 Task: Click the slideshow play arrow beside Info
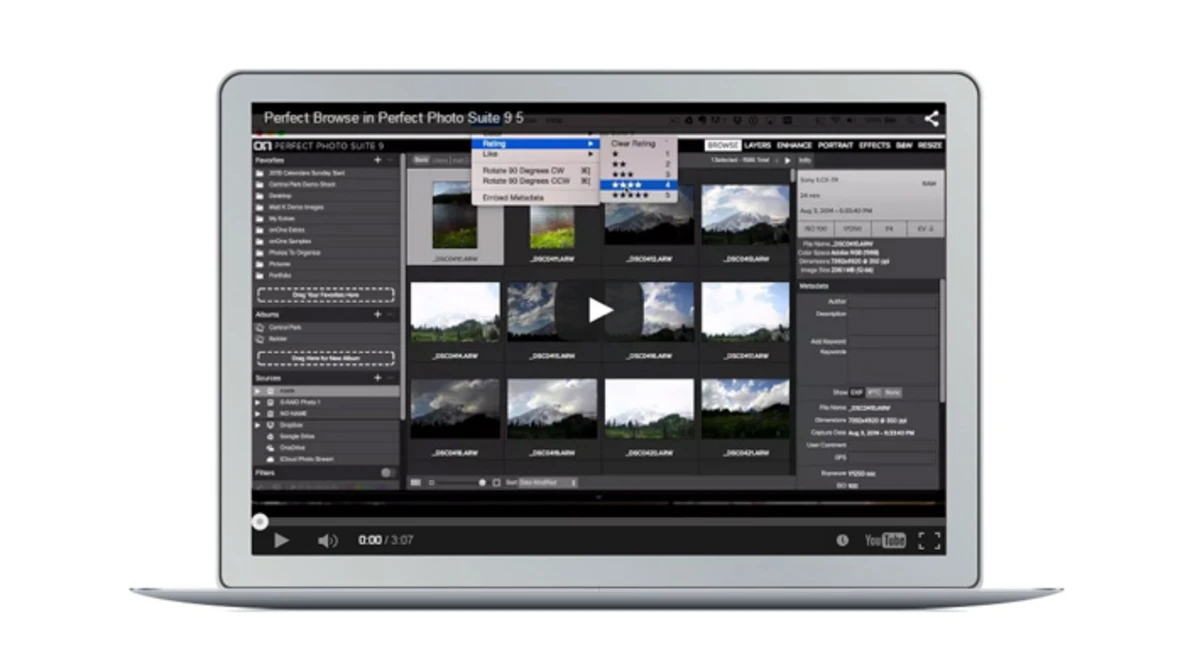[787, 160]
